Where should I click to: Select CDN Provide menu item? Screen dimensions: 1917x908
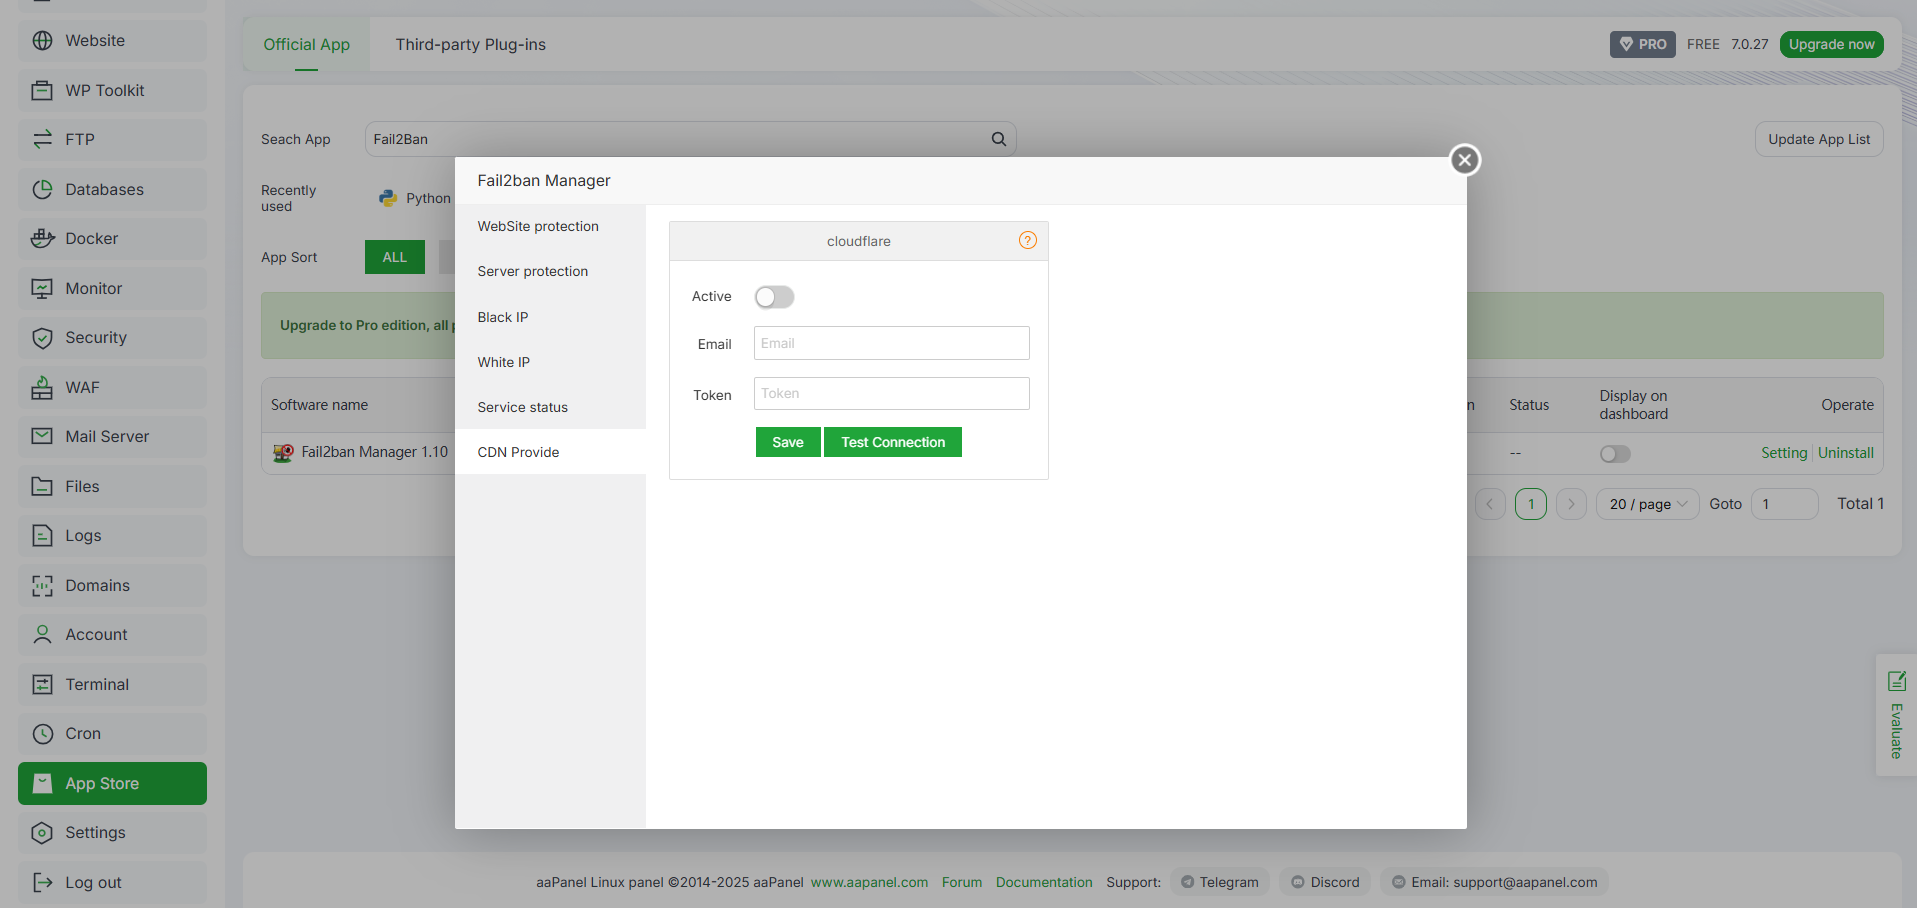(550, 452)
